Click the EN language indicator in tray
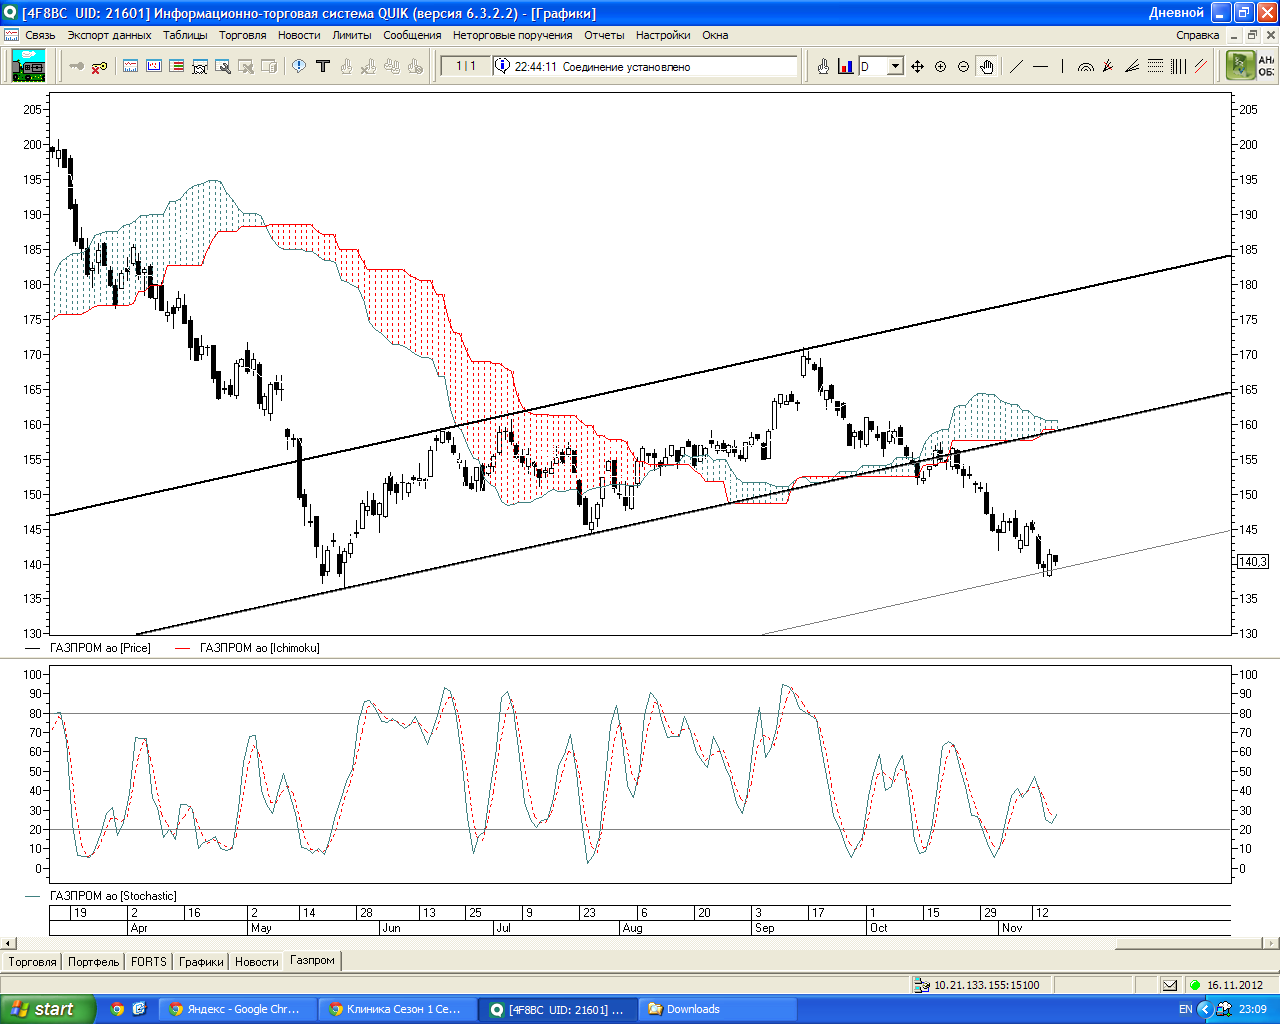1280x1024 pixels. (1185, 1009)
